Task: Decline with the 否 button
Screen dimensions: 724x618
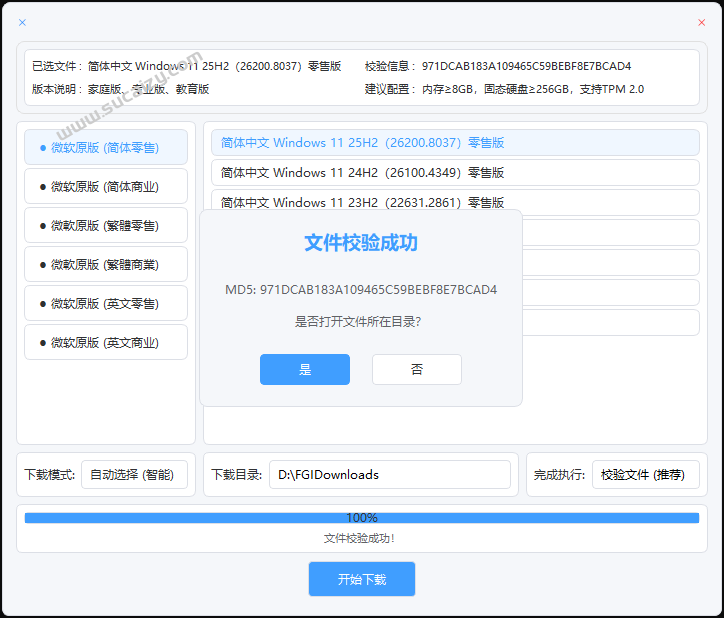Action: click(416, 369)
